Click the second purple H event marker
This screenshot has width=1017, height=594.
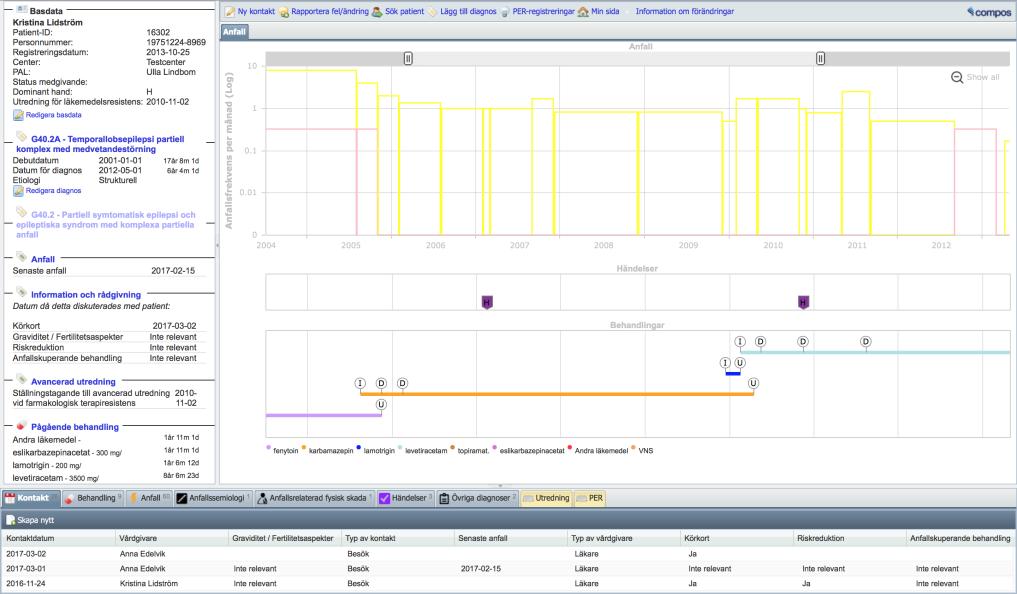coord(804,302)
